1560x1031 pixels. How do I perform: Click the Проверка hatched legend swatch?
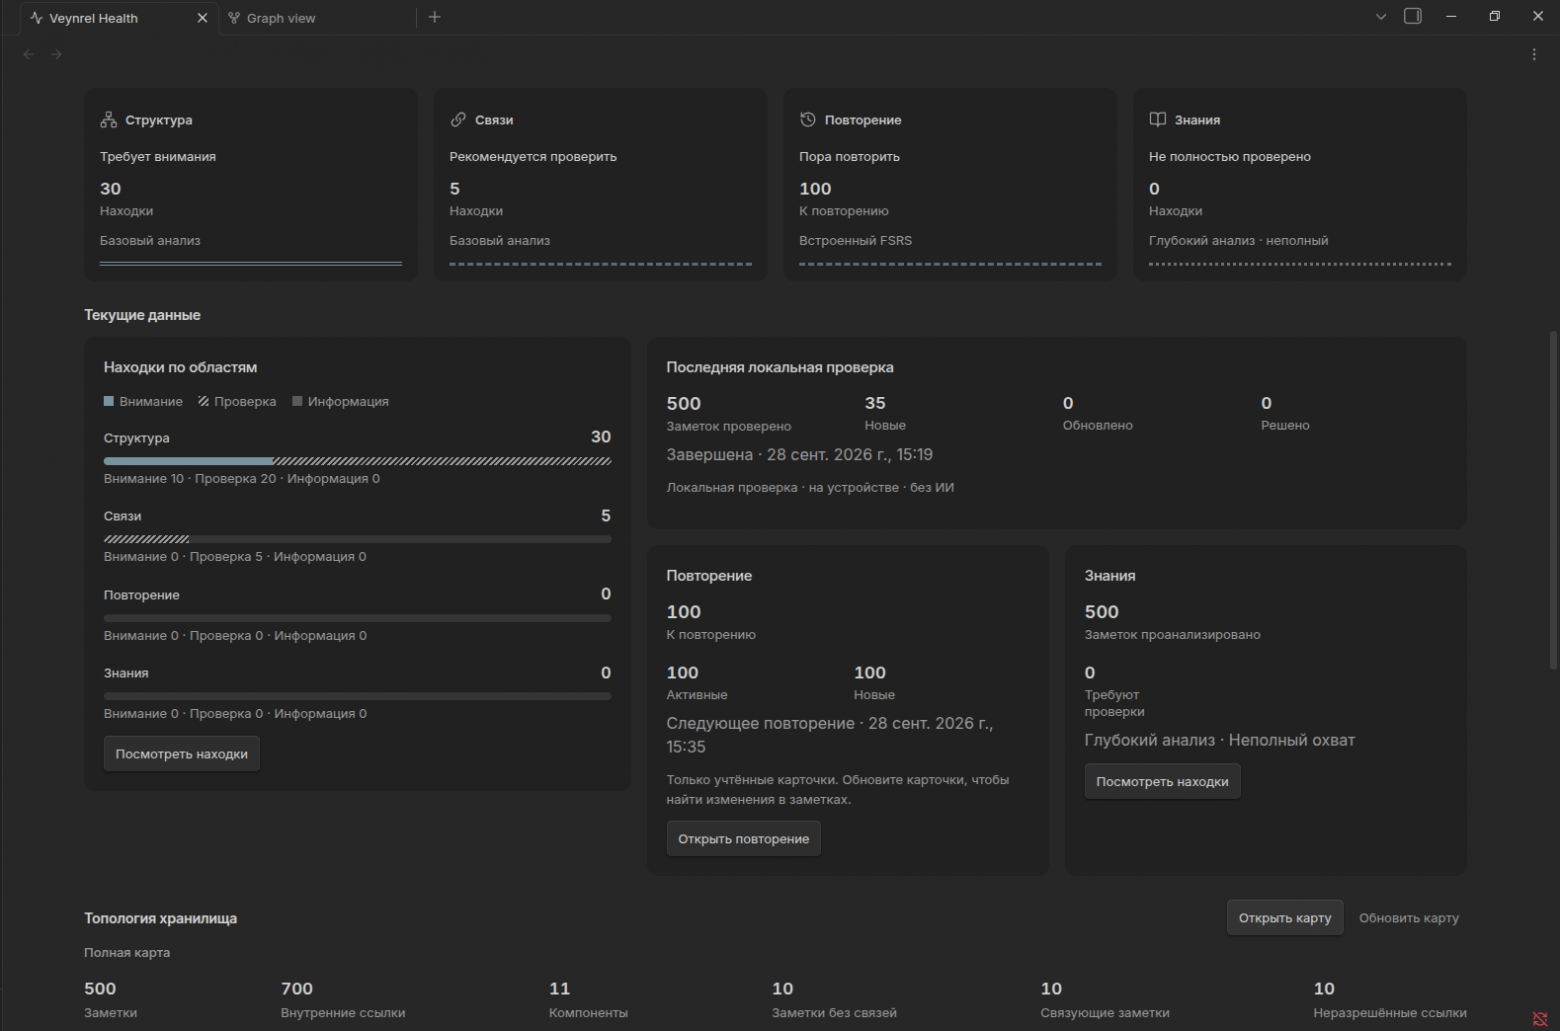click(x=203, y=401)
